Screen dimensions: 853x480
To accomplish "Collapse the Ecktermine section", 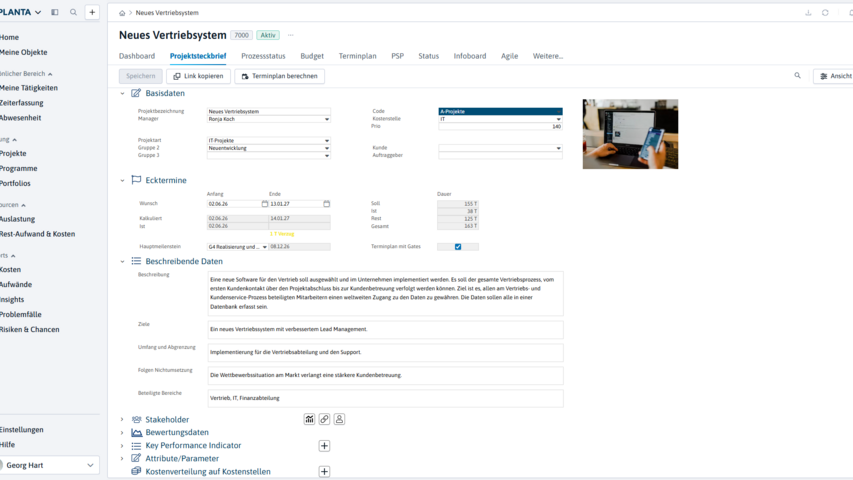I will click(x=122, y=180).
